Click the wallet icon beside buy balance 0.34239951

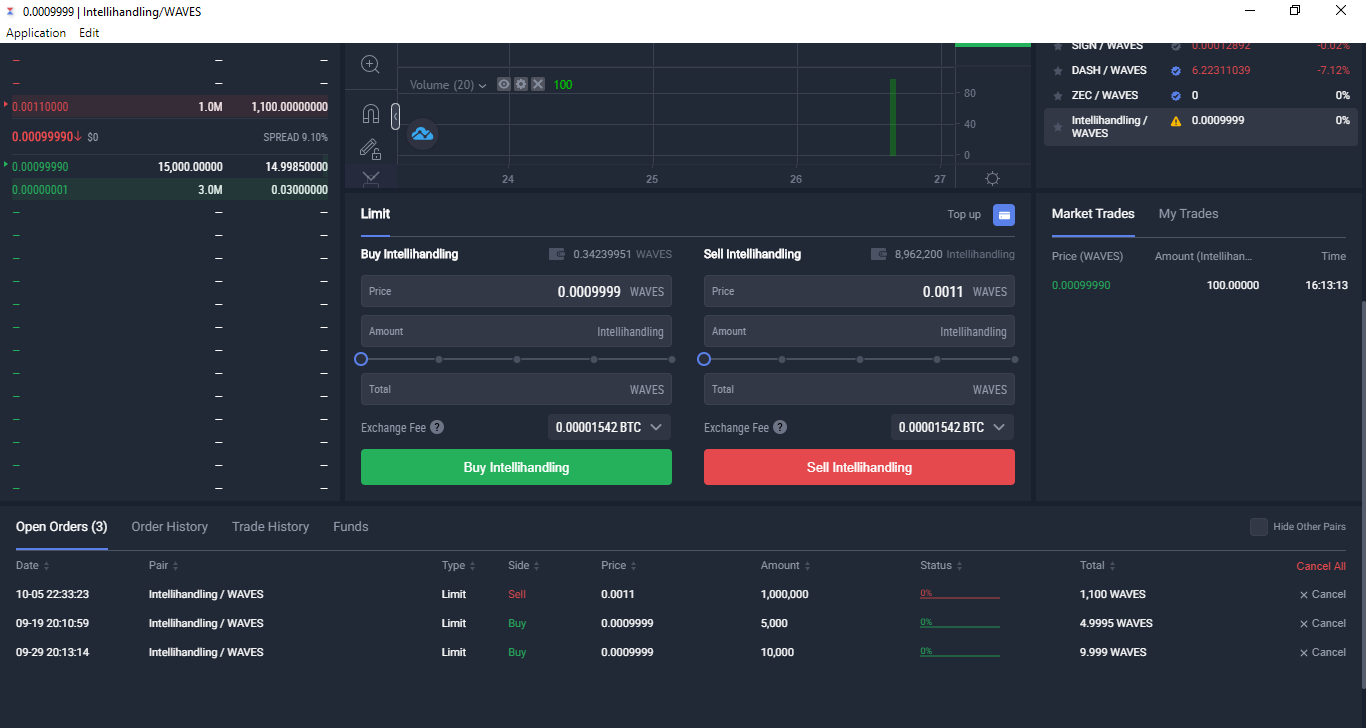pyautogui.click(x=557, y=254)
